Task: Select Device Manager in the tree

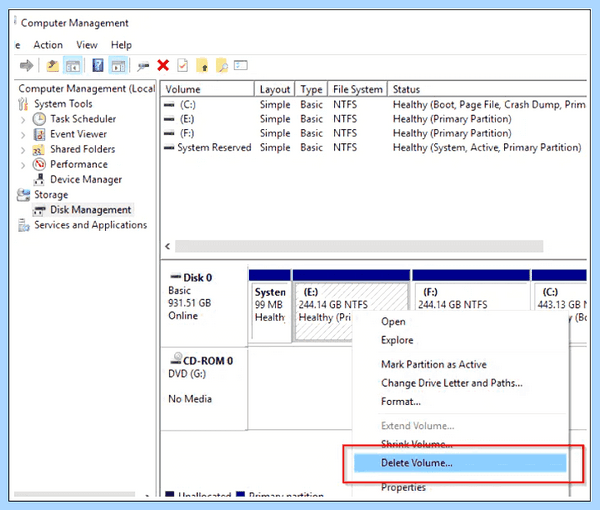Action: (86, 179)
